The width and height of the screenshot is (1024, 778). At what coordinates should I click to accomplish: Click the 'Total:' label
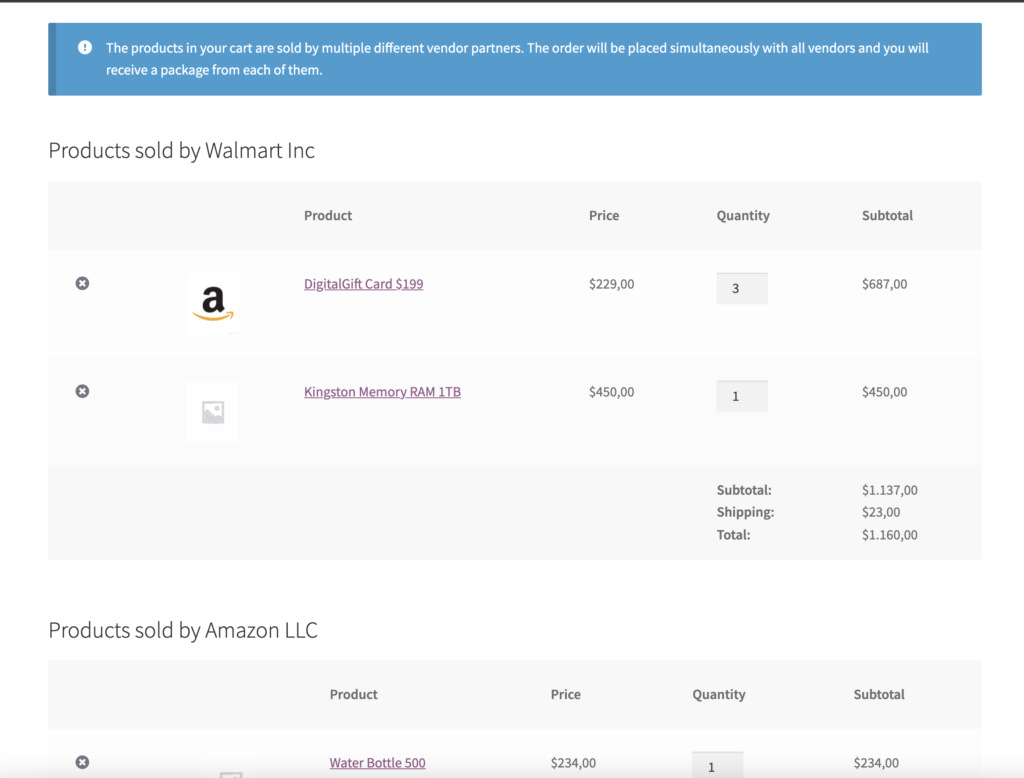733,534
